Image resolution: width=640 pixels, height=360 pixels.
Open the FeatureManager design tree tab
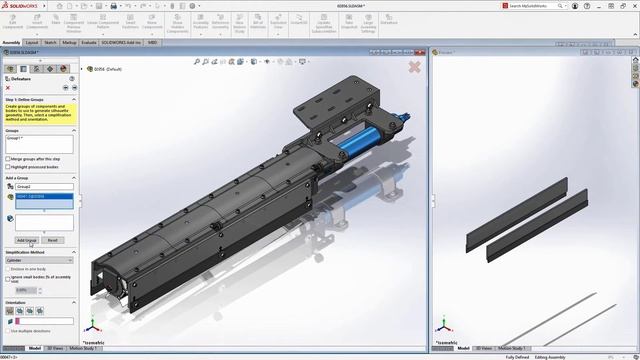[x=11, y=69]
